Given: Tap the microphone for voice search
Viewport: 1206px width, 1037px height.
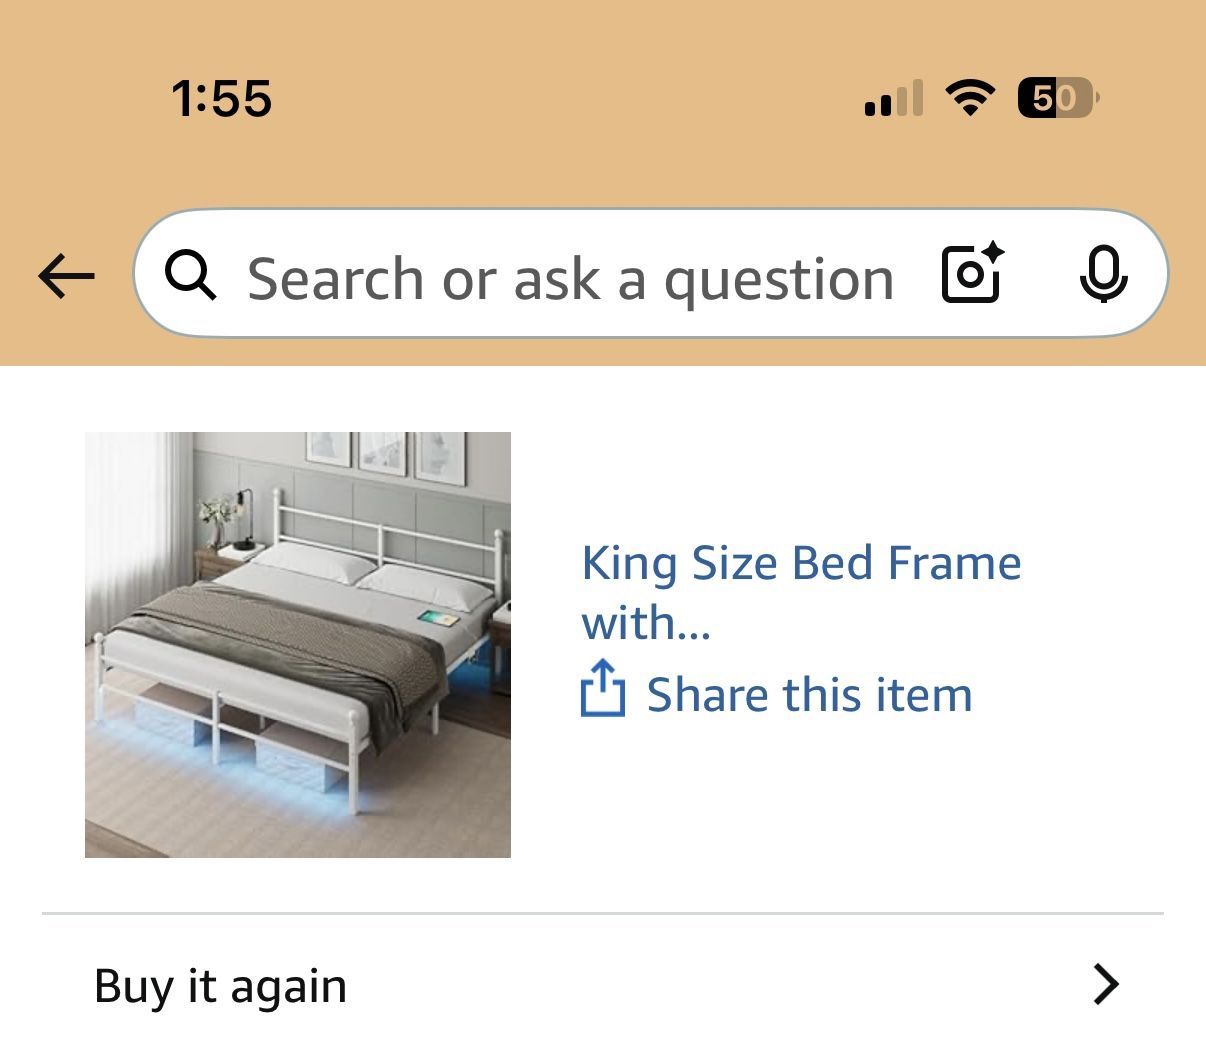Looking at the screenshot, I should pyautogui.click(x=1102, y=277).
